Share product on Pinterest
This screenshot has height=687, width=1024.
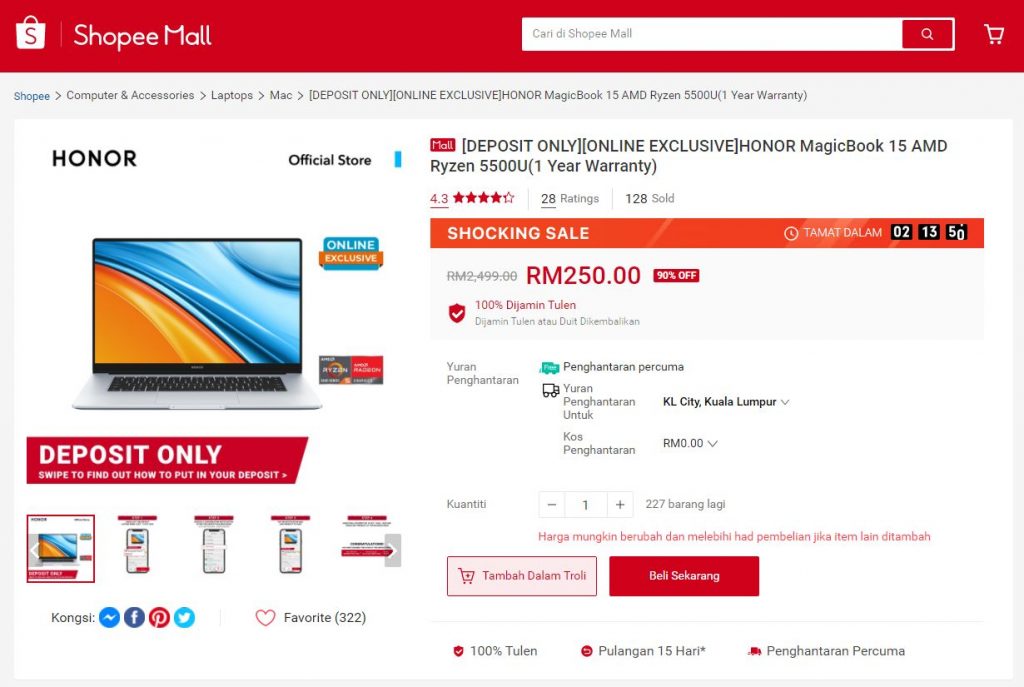point(159,617)
